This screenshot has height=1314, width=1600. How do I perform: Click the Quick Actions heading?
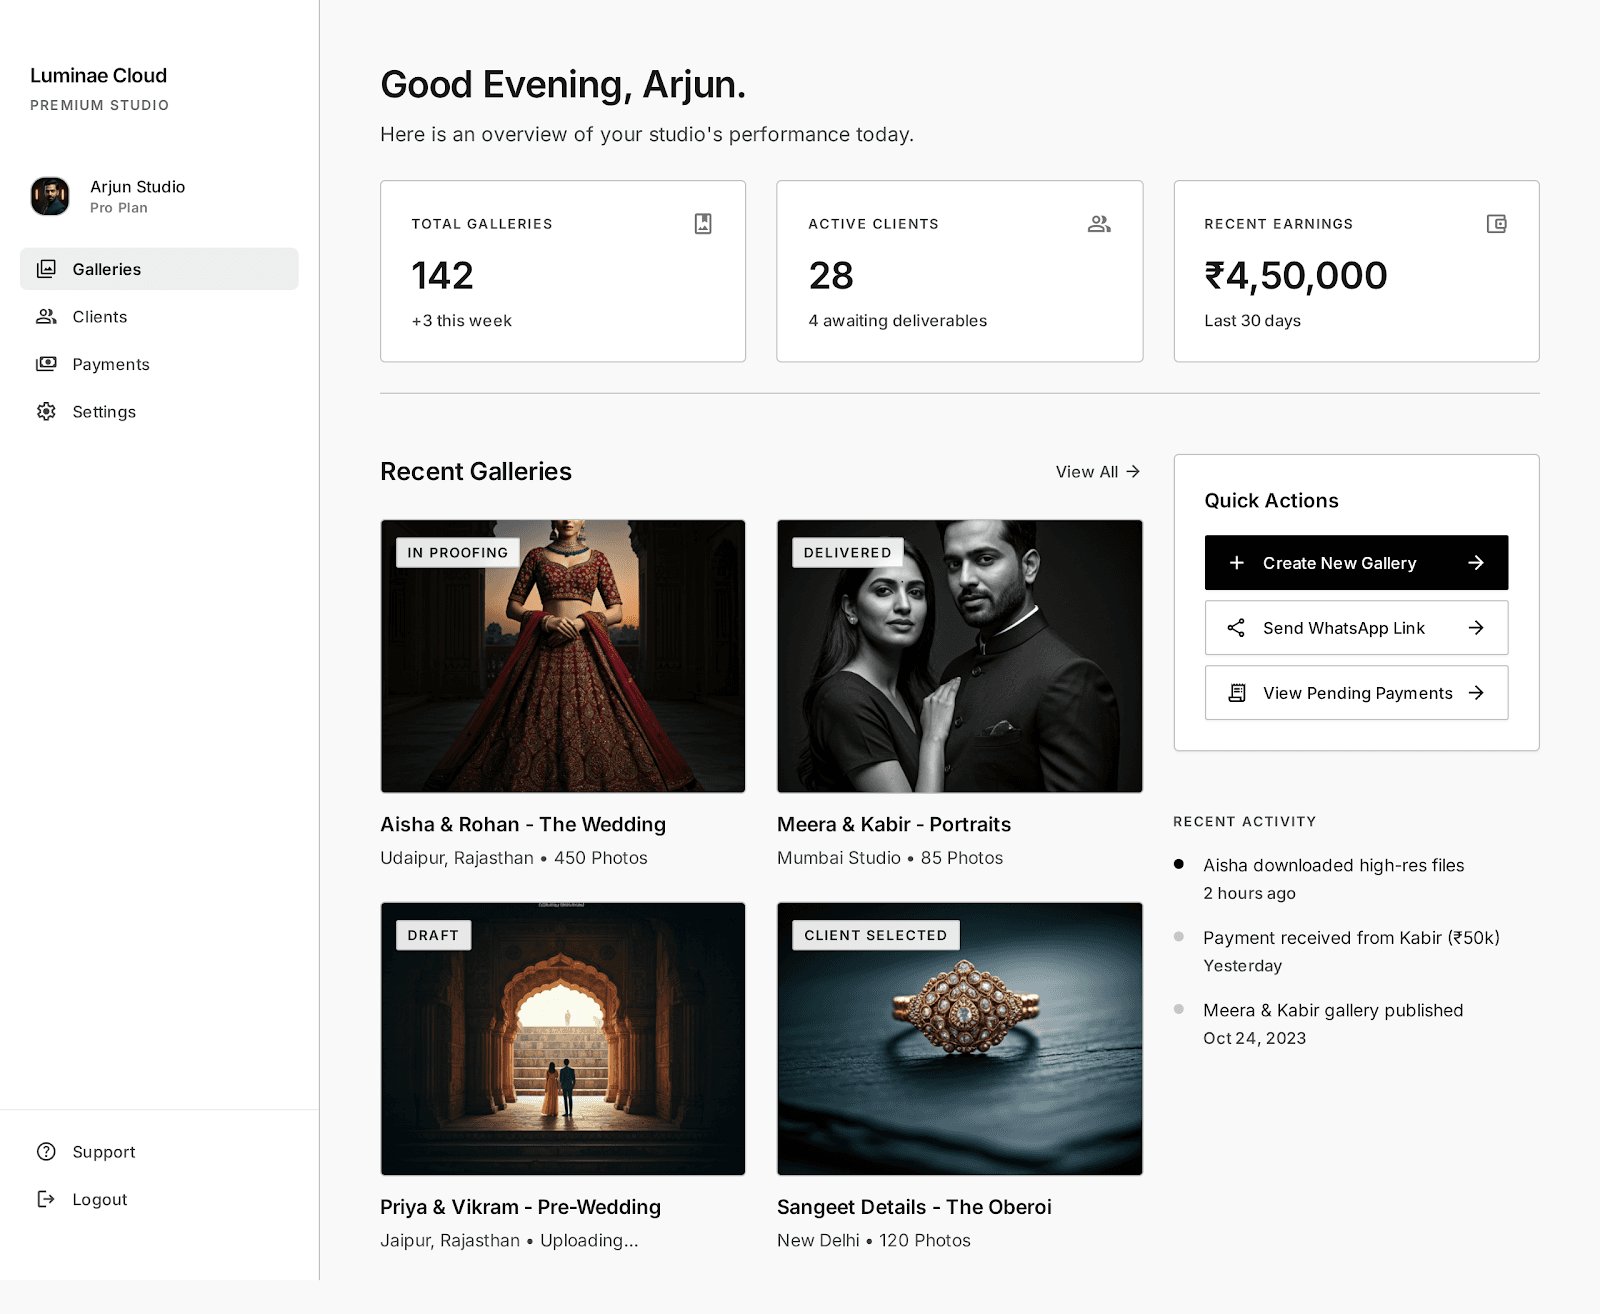(1271, 500)
